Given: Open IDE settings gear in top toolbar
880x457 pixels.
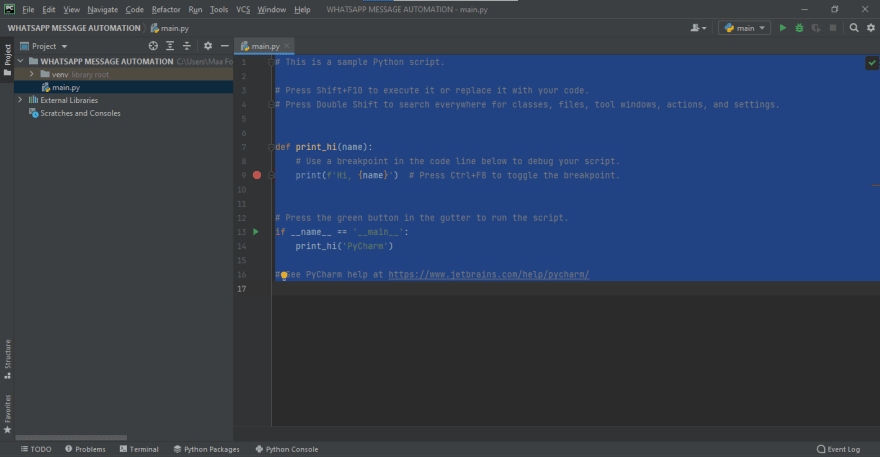Looking at the screenshot, I should click(x=870, y=28).
